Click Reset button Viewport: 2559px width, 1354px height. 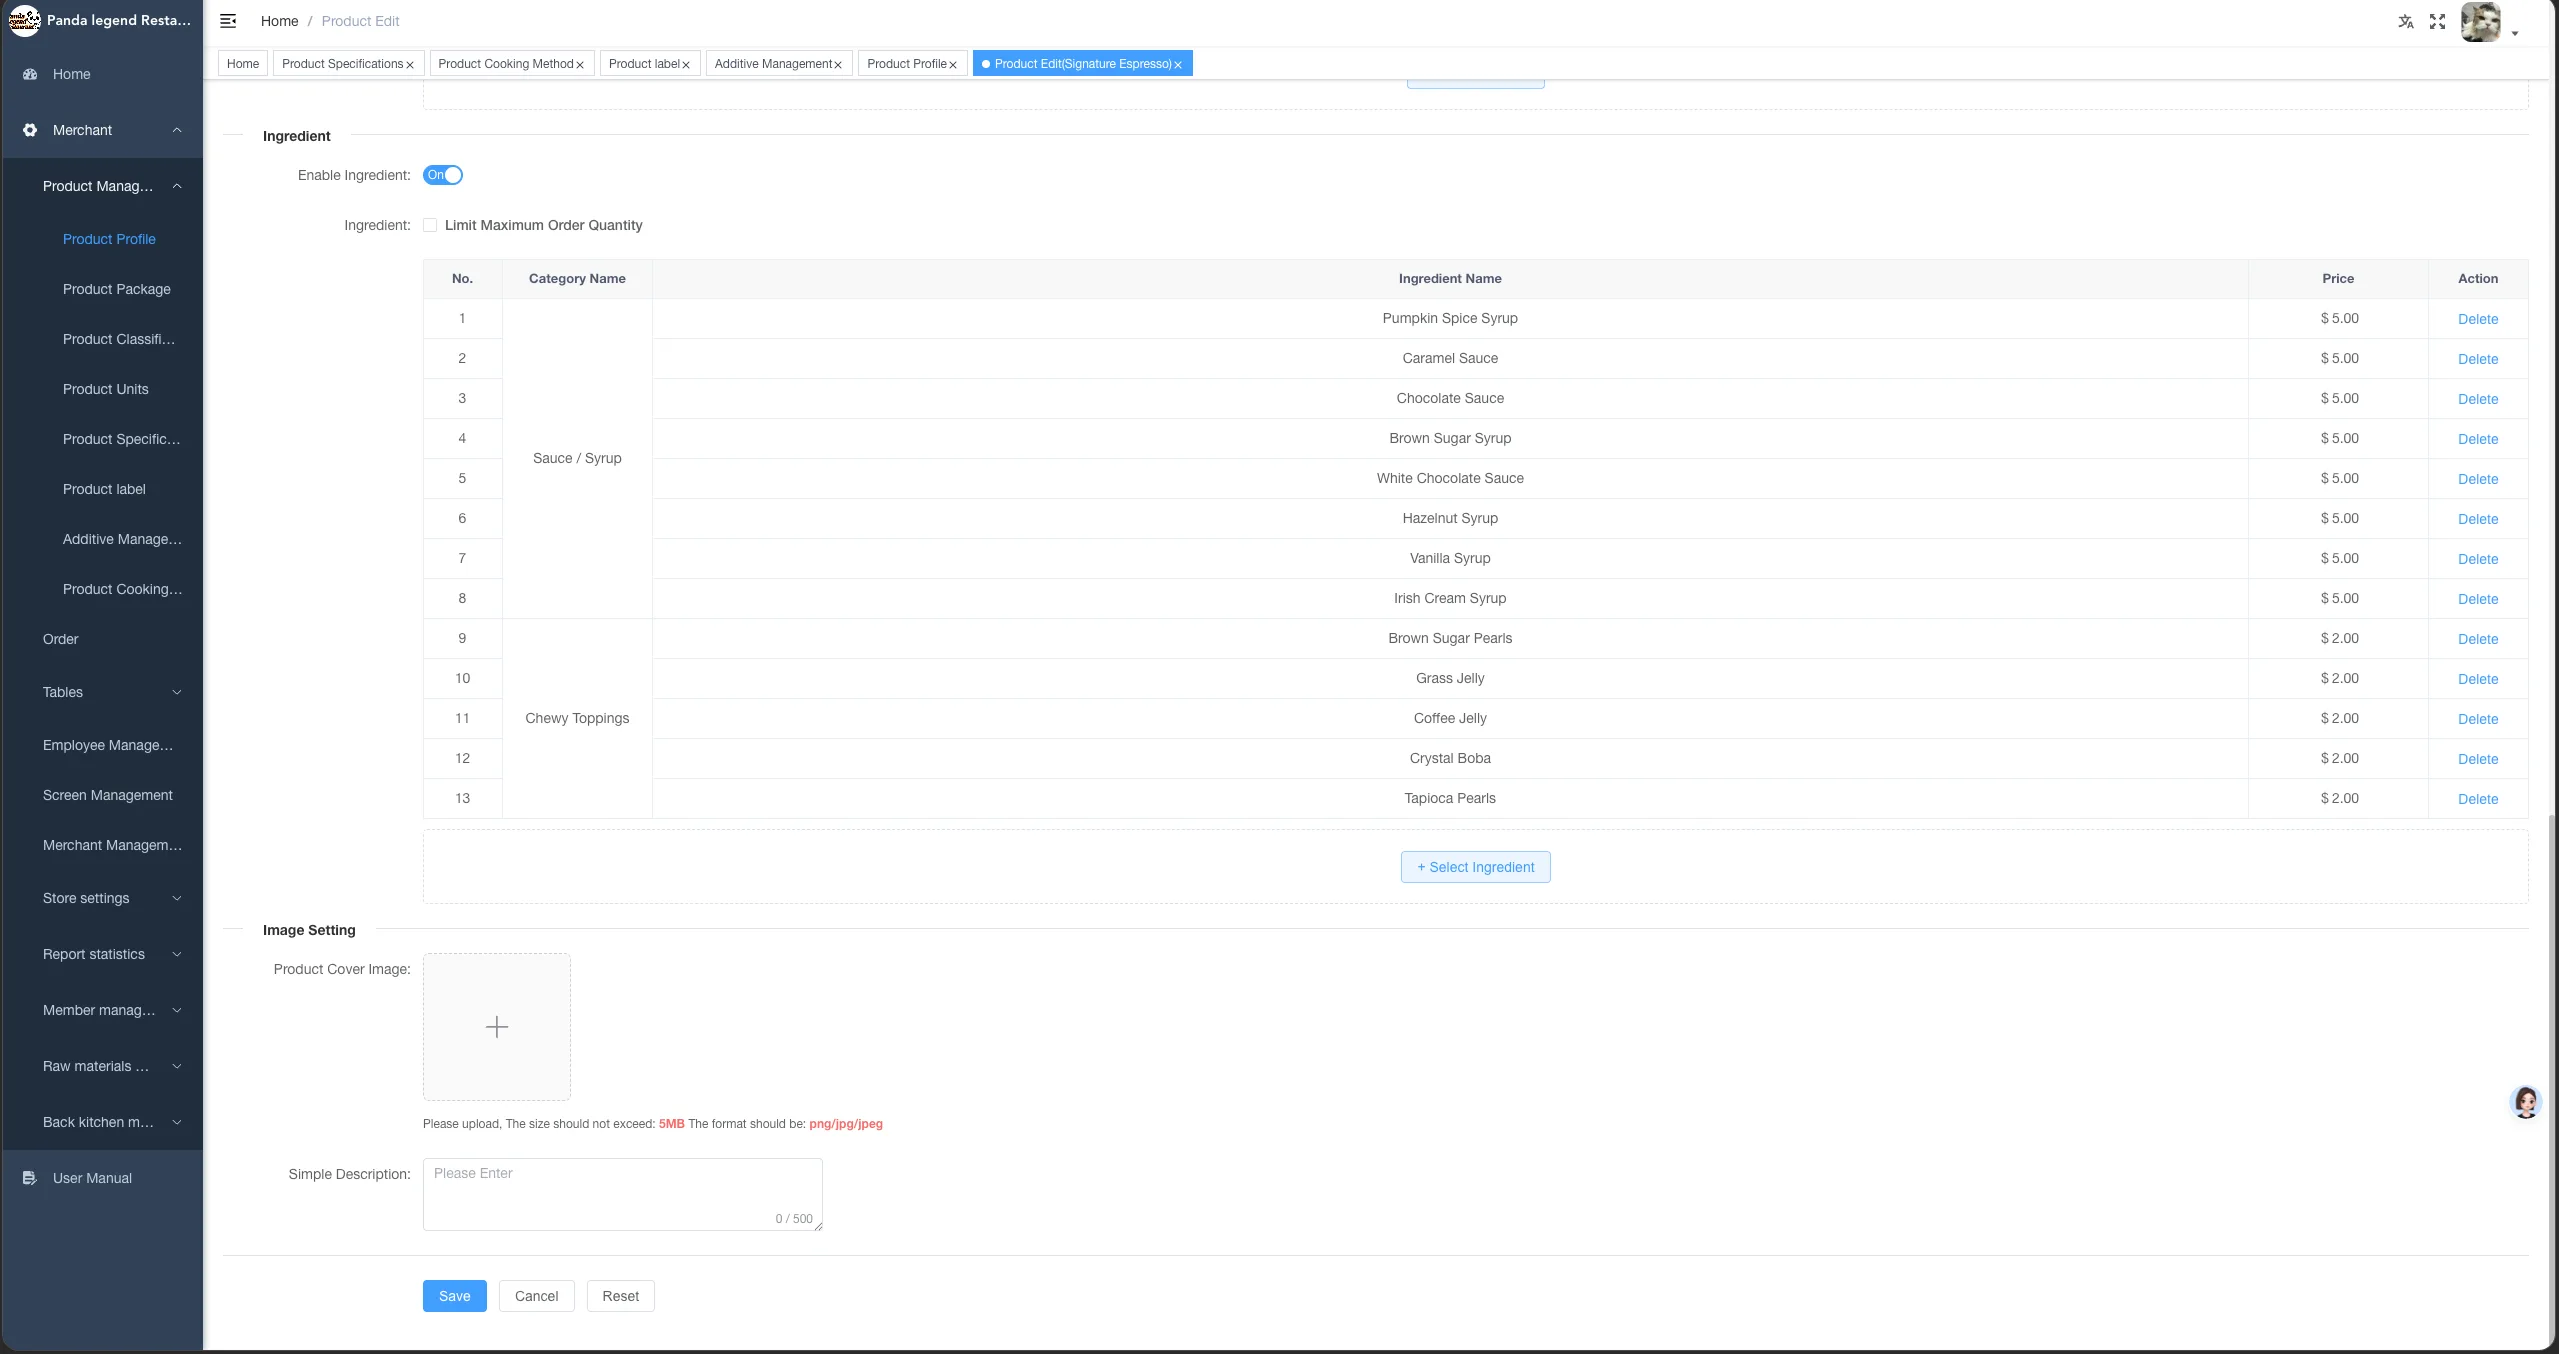621,1296
